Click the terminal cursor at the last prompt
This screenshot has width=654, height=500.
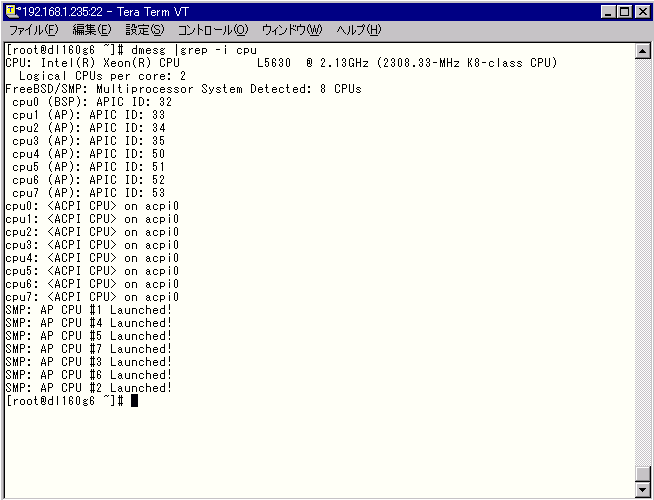point(134,401)
